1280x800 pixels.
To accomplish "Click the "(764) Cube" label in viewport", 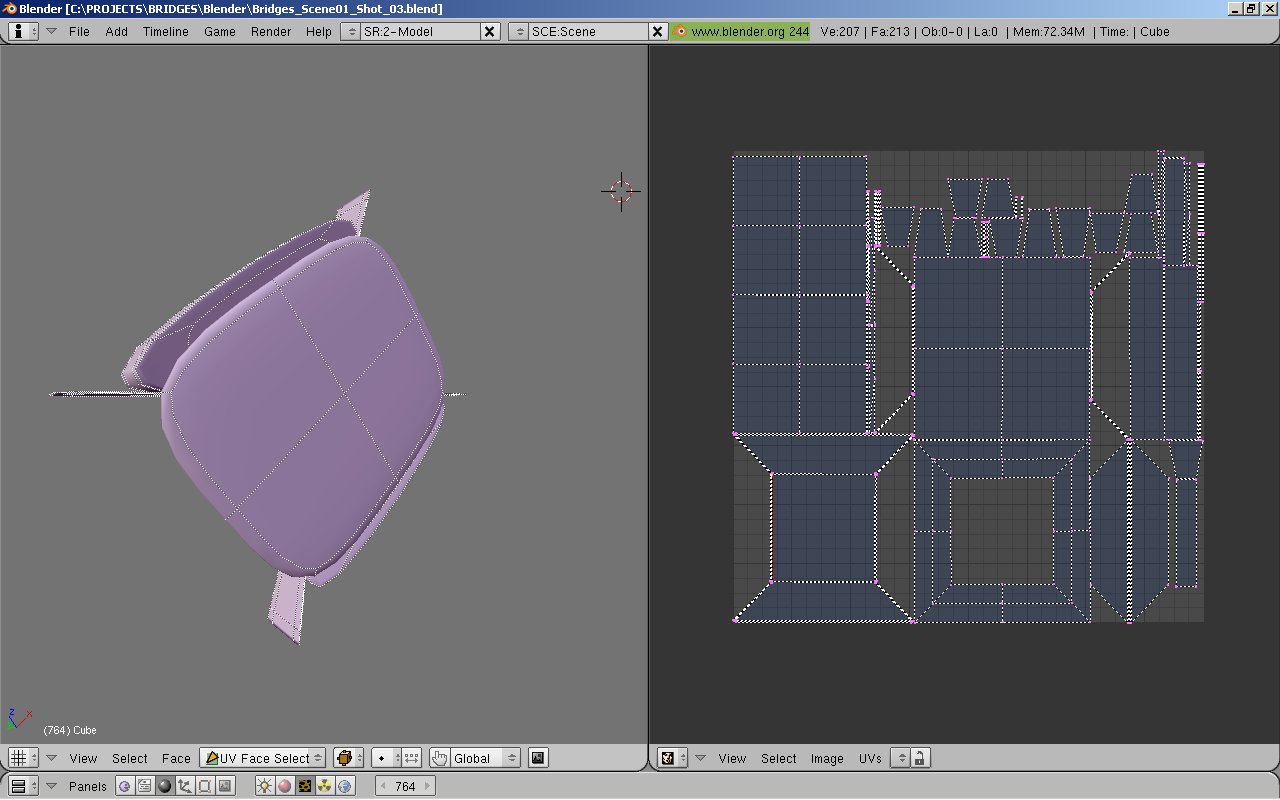I will point(70,730).
